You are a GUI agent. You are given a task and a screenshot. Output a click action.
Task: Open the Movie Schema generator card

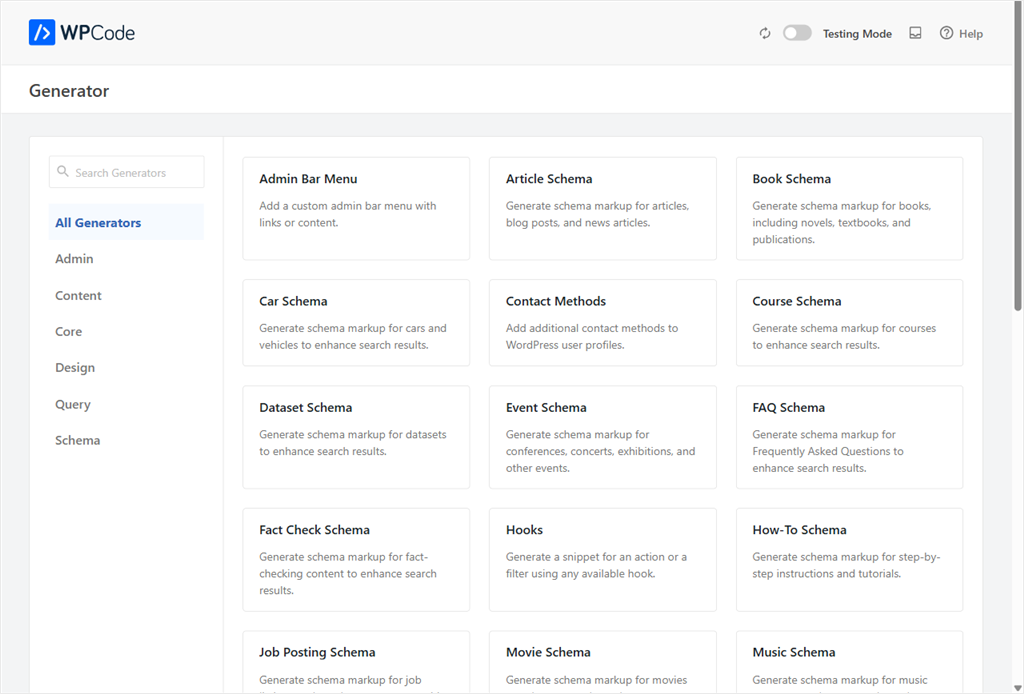603,662
